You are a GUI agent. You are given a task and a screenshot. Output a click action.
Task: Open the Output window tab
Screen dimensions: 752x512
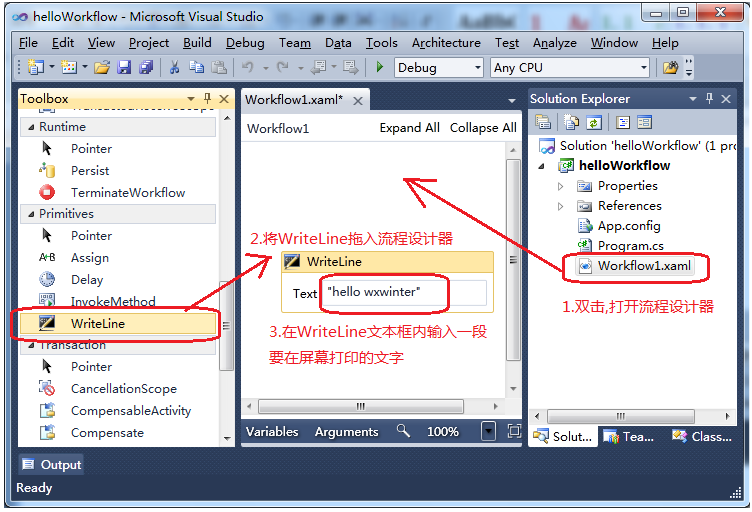tap(52, 465)
